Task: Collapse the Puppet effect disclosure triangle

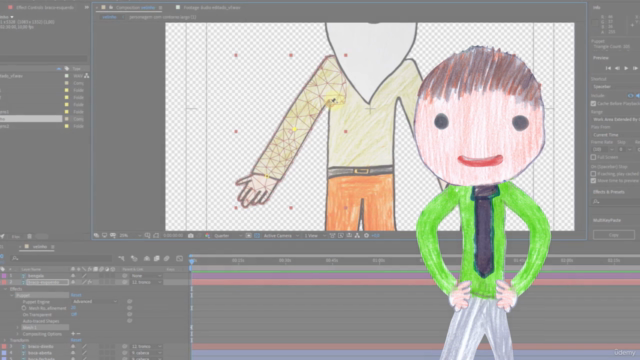Action: pyautogui.click(x=12, y=295)
